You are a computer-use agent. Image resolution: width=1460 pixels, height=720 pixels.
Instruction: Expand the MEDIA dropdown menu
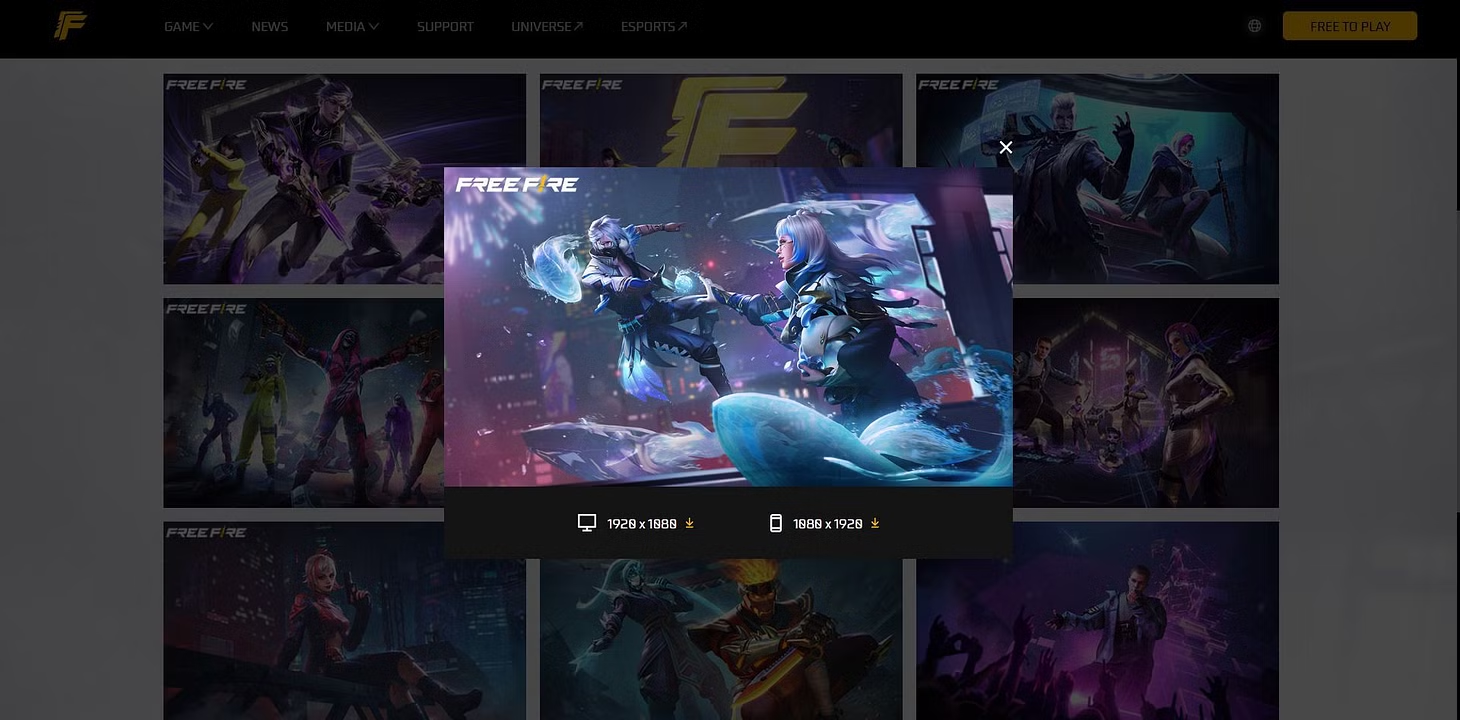click(x=352, y=26)
